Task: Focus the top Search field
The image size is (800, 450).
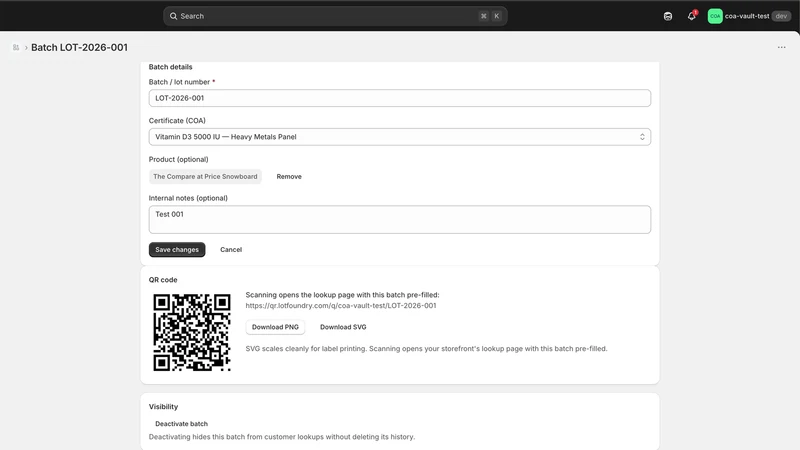Action: pyautogui.click(x=335, y=16)
